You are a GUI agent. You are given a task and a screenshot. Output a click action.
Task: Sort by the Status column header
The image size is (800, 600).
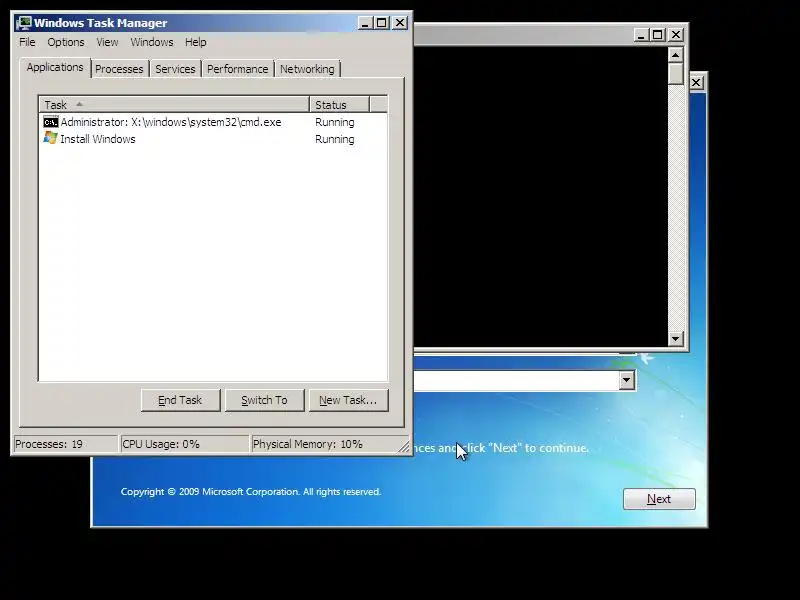point(339,105)
